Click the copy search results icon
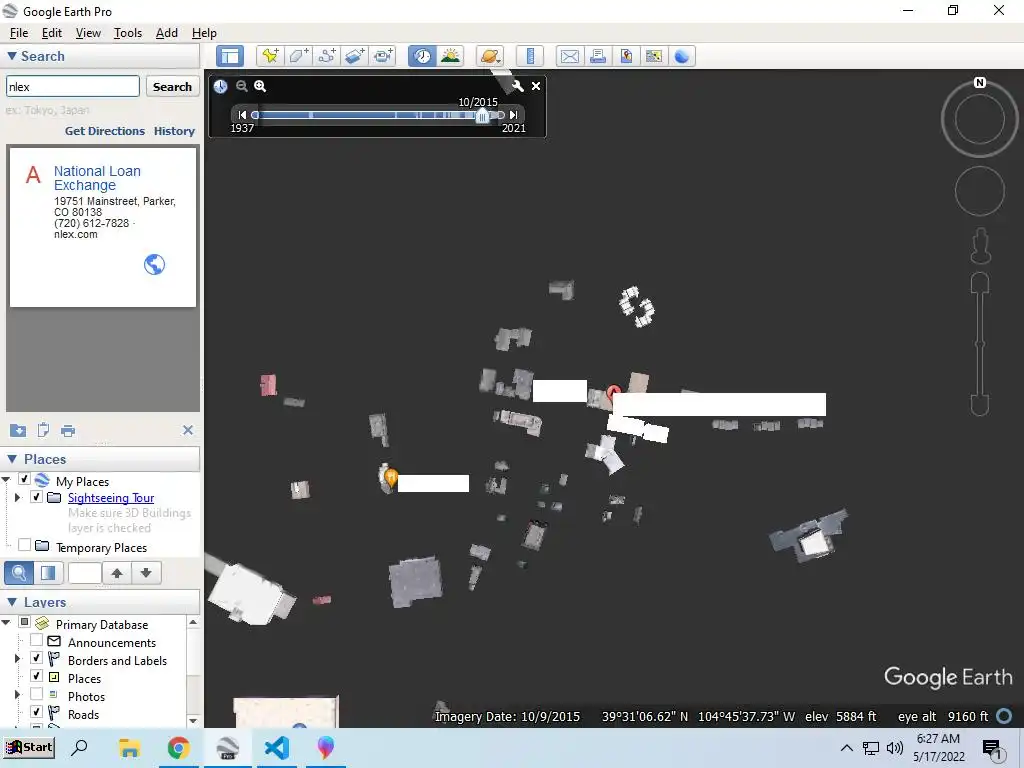The width and height of the screenshot is (1024, 768). (43, 430)
